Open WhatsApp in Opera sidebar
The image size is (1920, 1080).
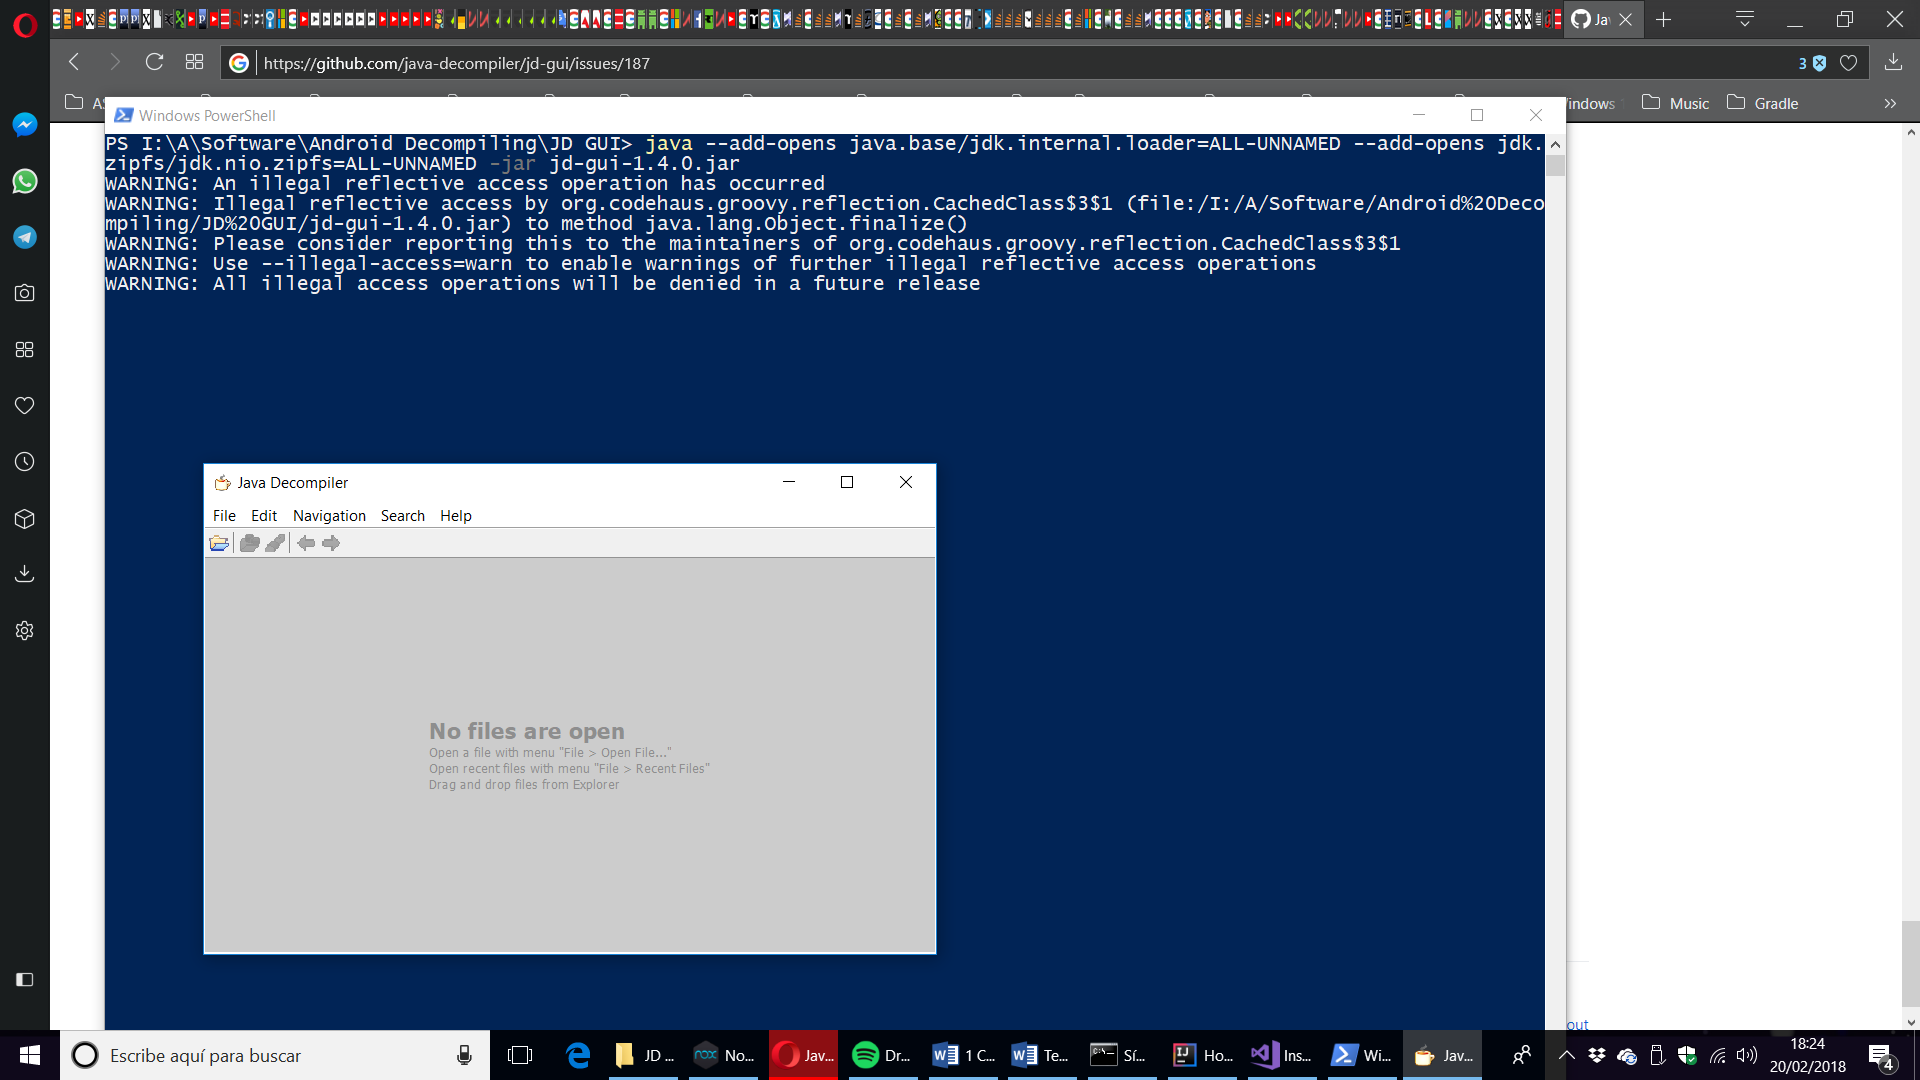tap(25, 181)
